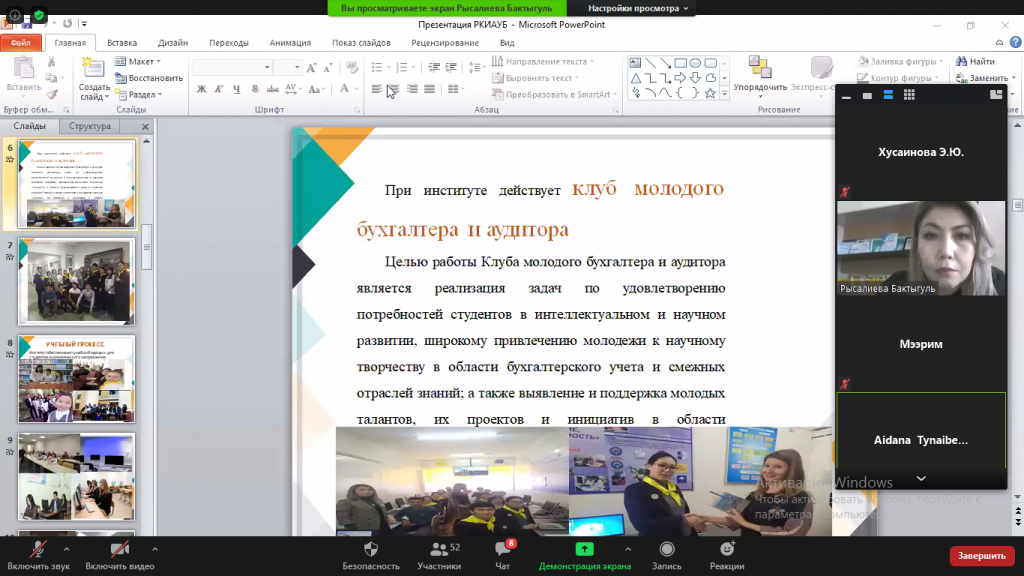This screenshot has width=1024, height=576.
Task: Select the triangle shape in gallery
Action: (x=635, y=78)
